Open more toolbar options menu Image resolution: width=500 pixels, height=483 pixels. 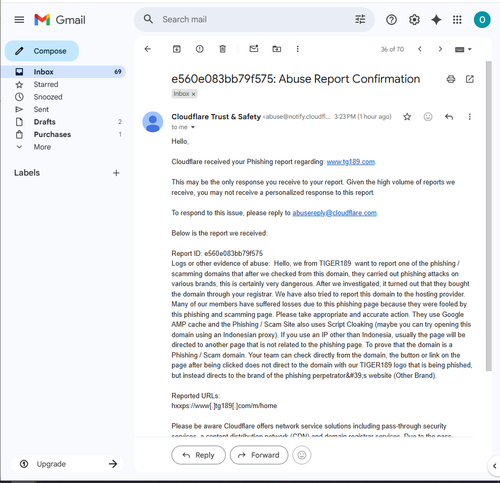298,49
